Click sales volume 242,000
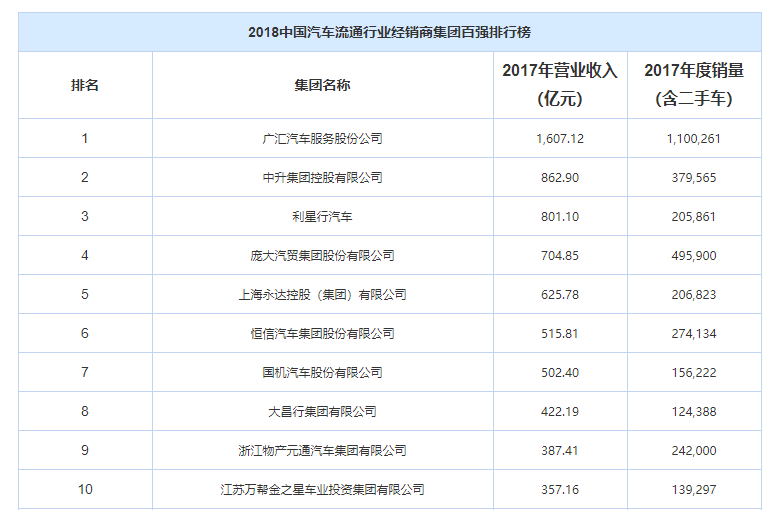The width and height of the screenshot is (781, 510). point(694,451)
